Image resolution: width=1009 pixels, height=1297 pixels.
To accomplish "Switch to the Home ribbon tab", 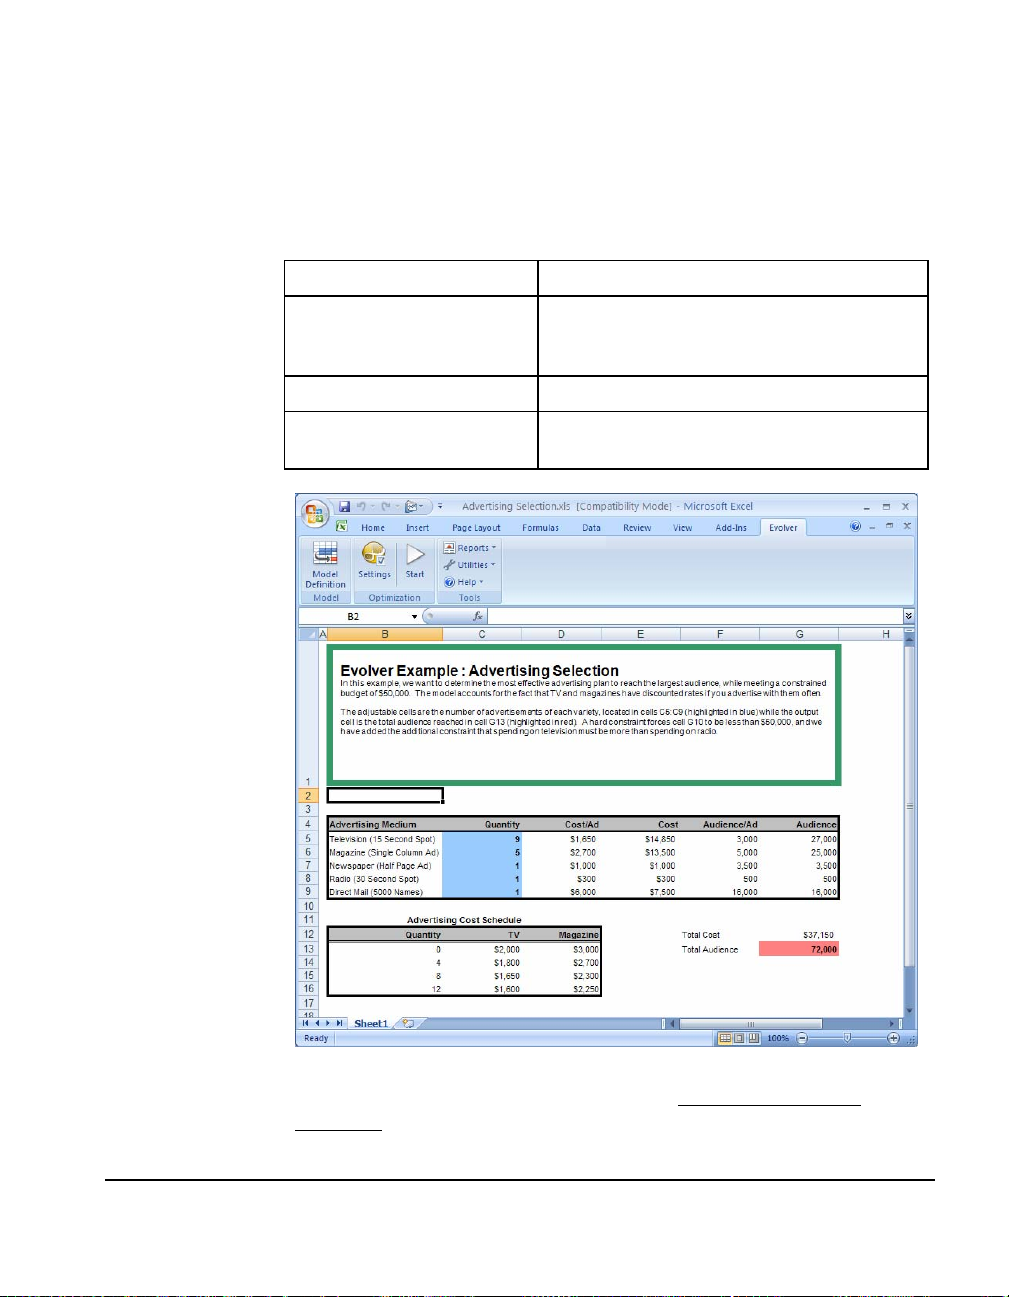I will (373, 528).
